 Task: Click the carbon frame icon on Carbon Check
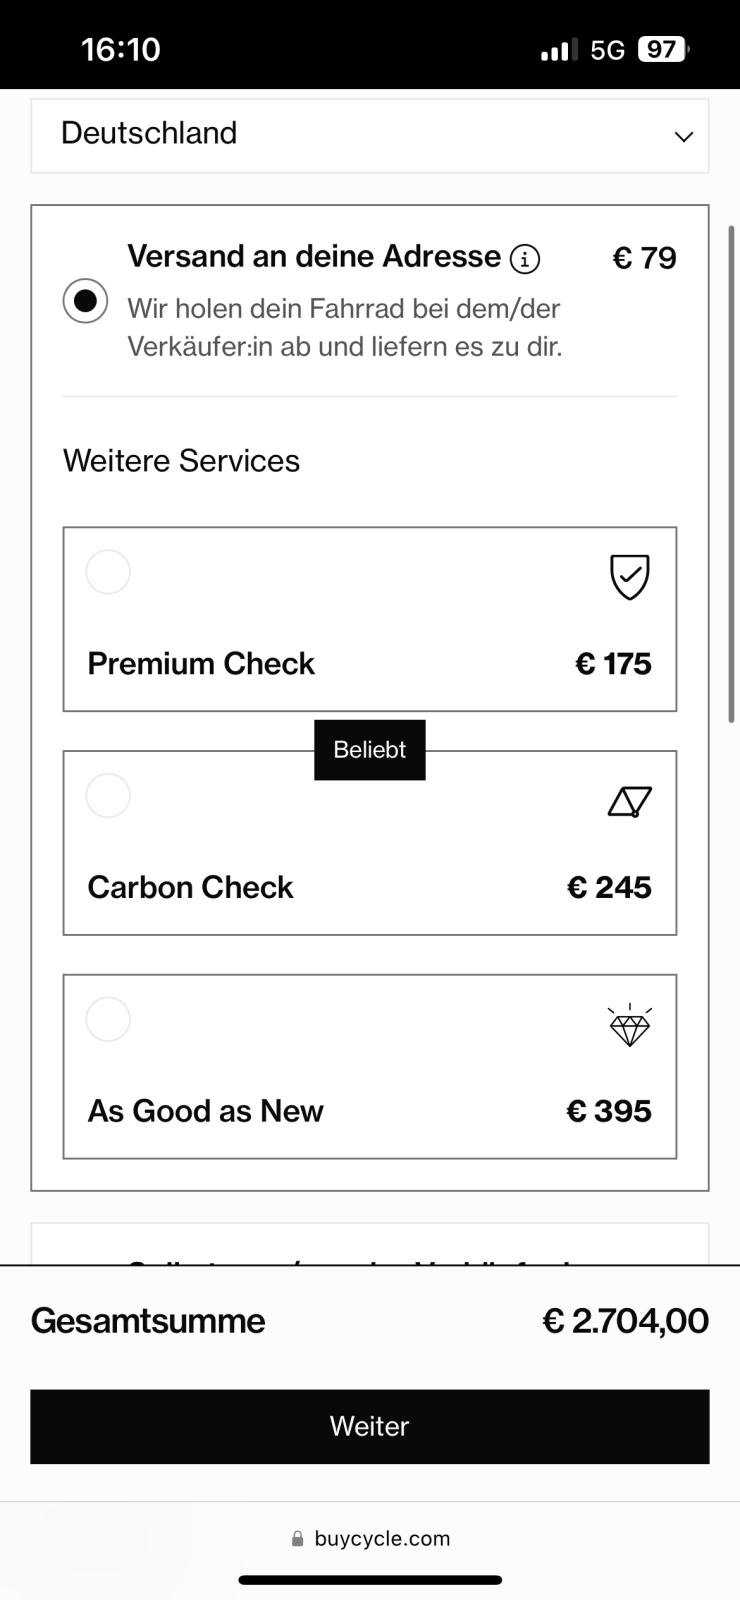pos(629,801)
